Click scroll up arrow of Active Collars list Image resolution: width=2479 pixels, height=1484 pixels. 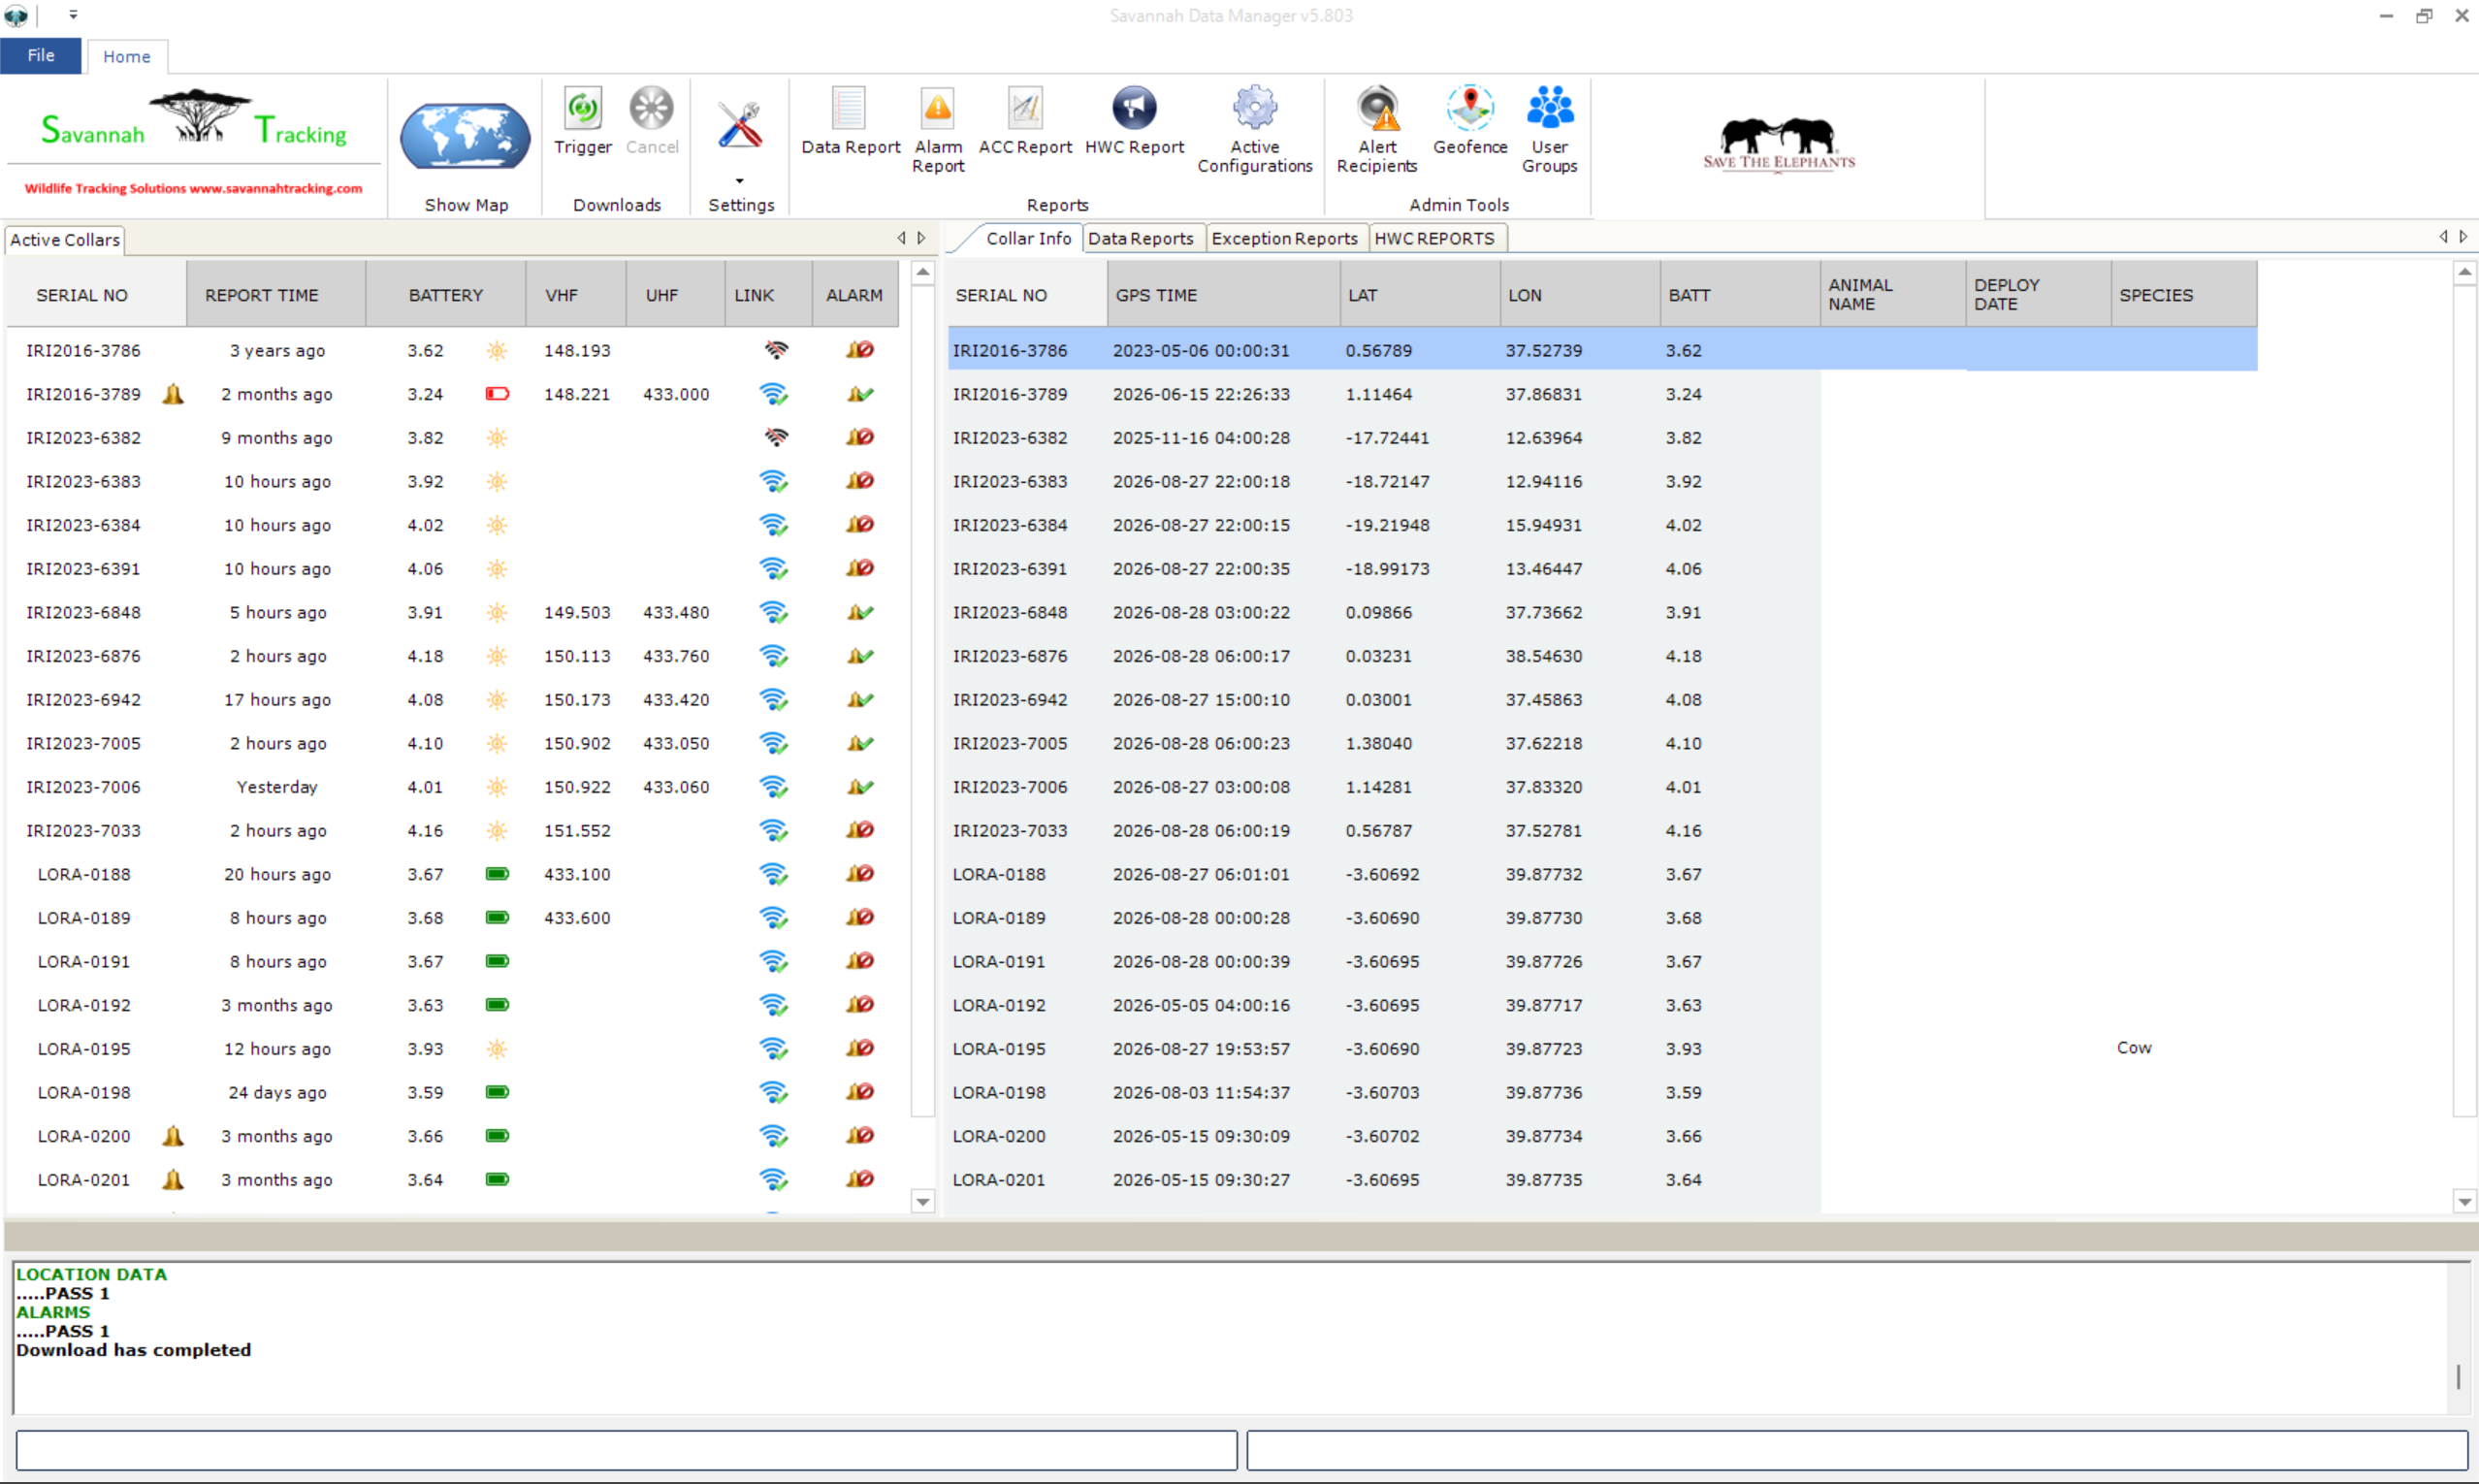[923, 272]
